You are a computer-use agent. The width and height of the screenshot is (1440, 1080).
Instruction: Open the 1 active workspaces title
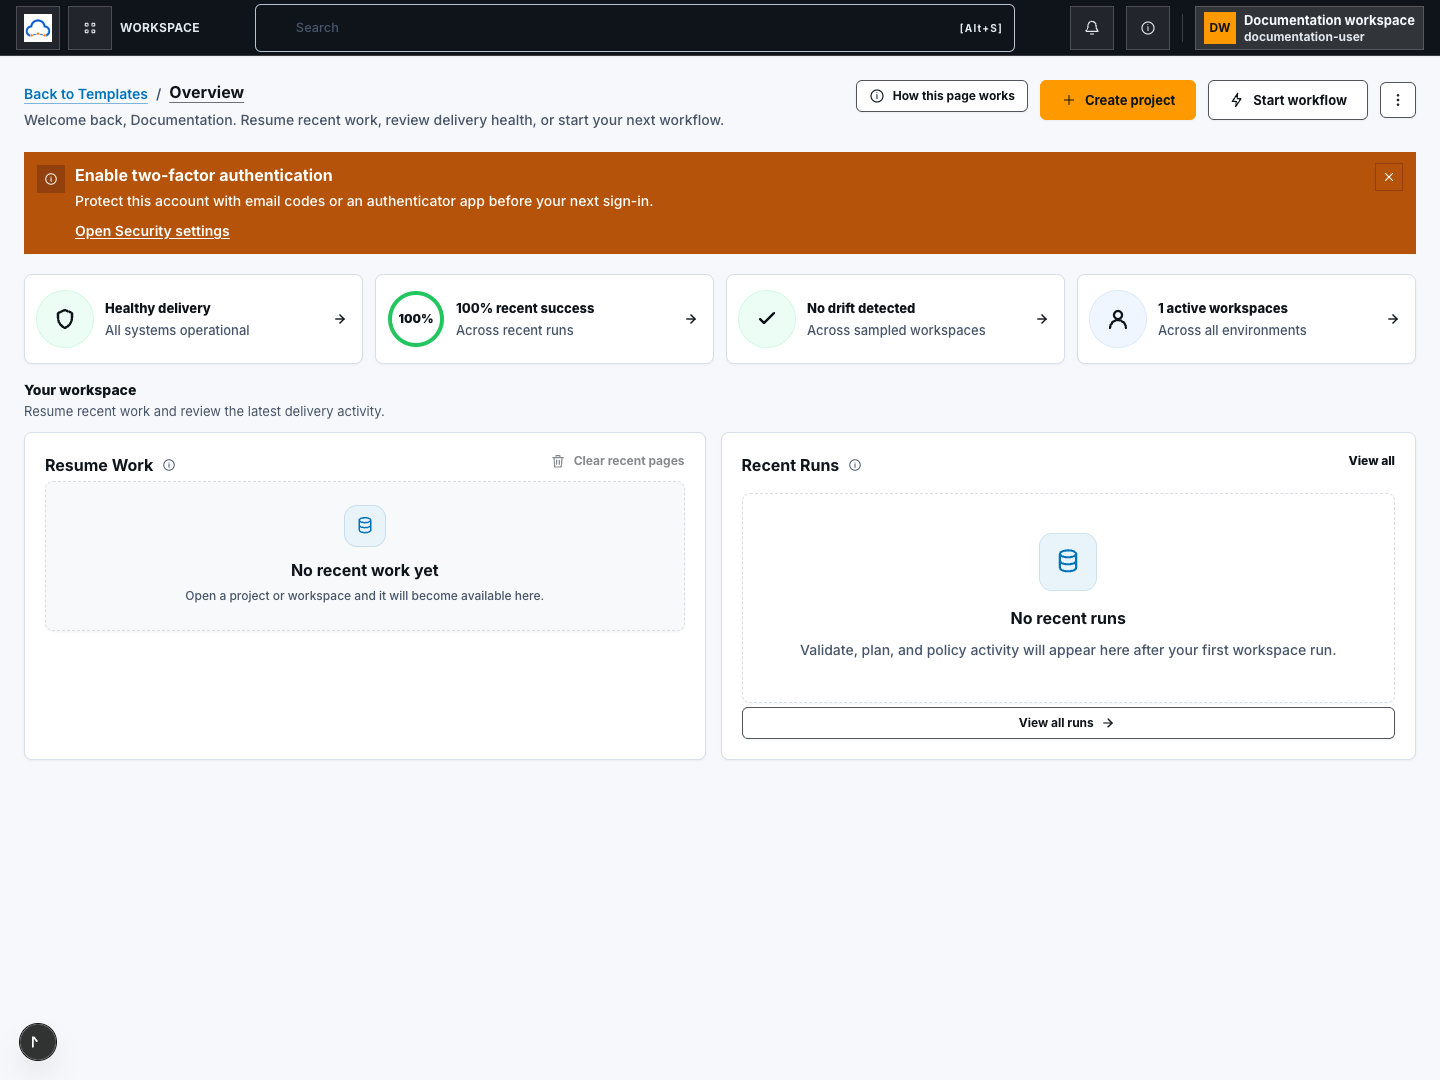coord(1223,308)
